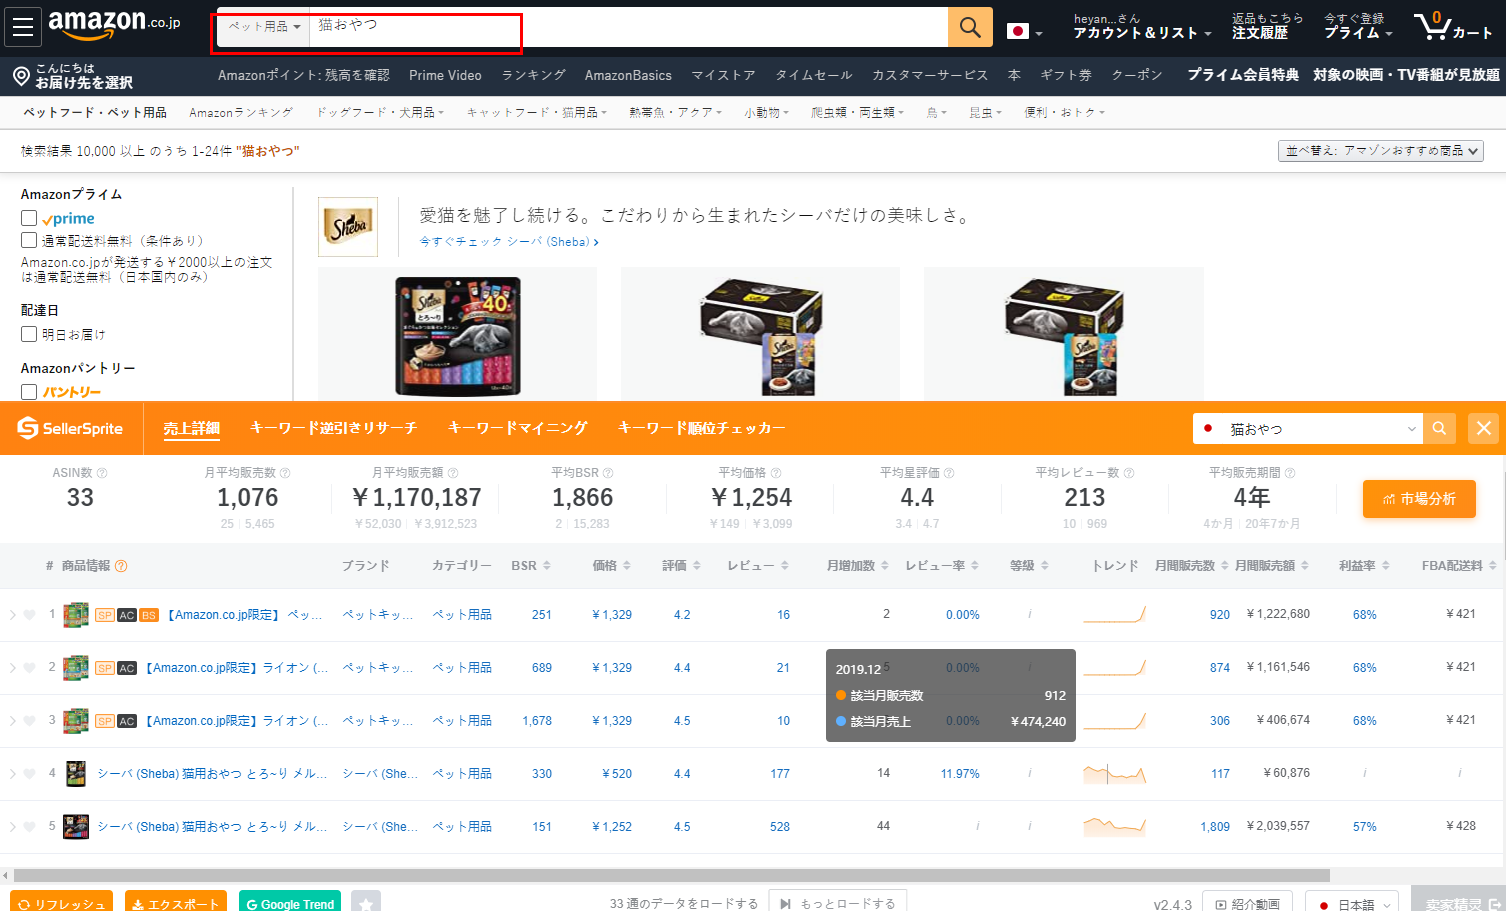1506x911 pixels.
Task: Enable the prime filter checkbox
Action: (x=29, y=218)
